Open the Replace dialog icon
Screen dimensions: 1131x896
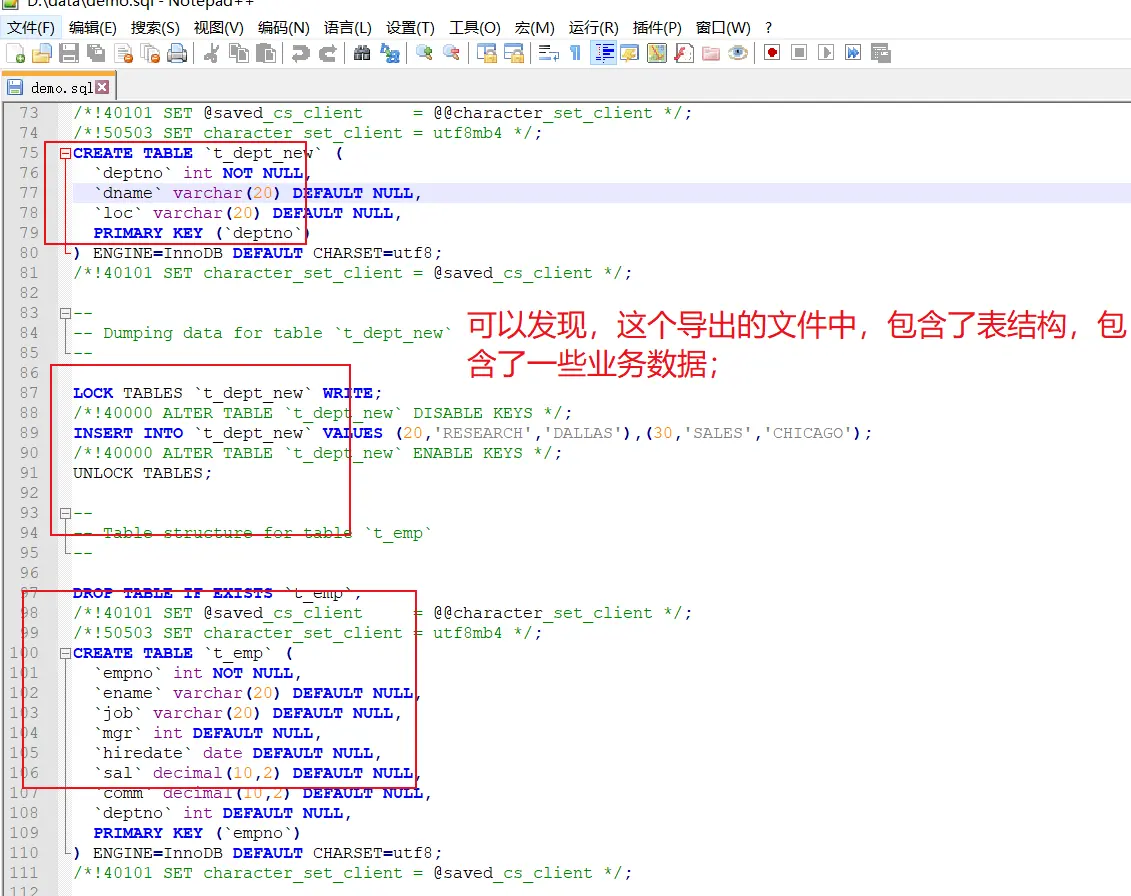point(390,53)
